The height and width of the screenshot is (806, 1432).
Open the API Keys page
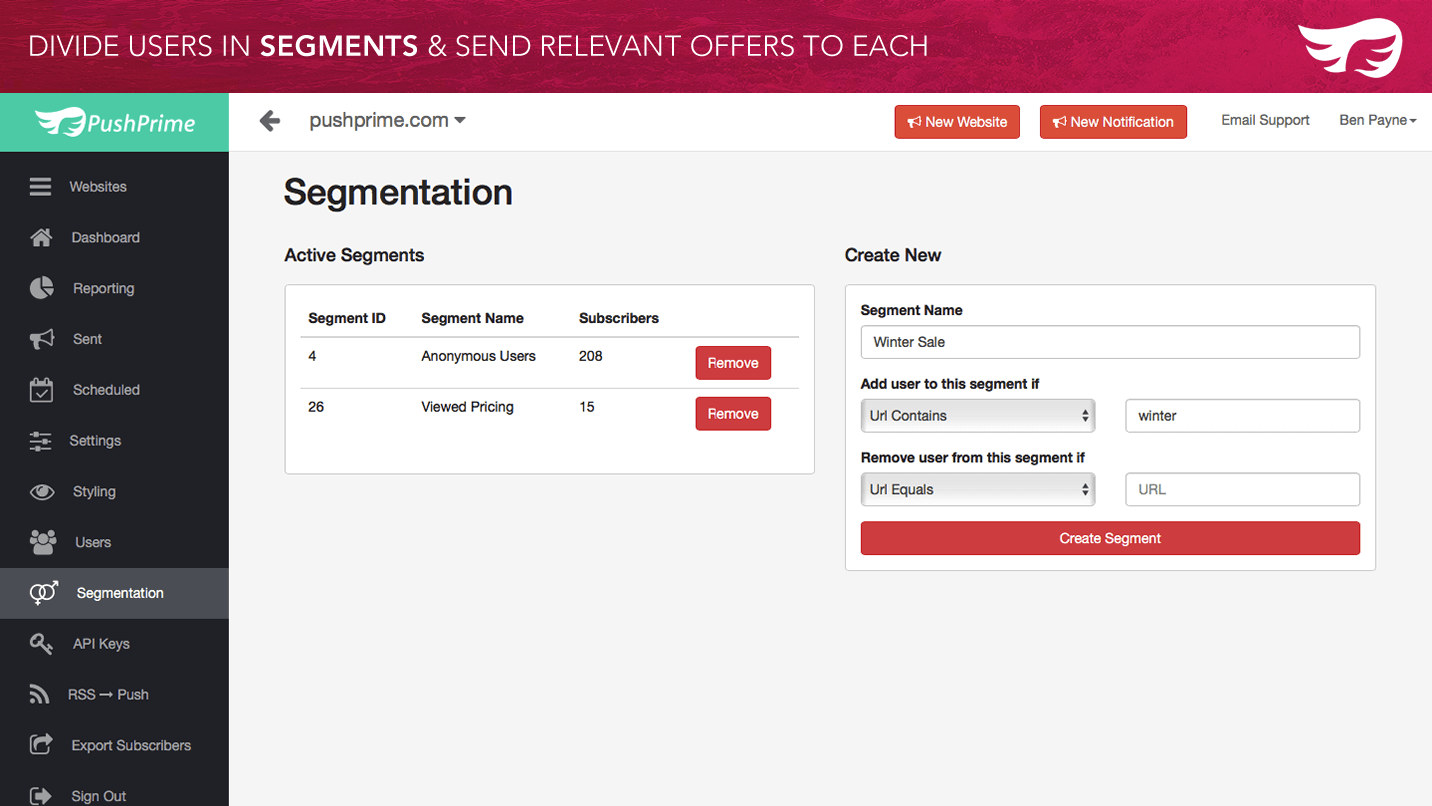coord(101,644)
